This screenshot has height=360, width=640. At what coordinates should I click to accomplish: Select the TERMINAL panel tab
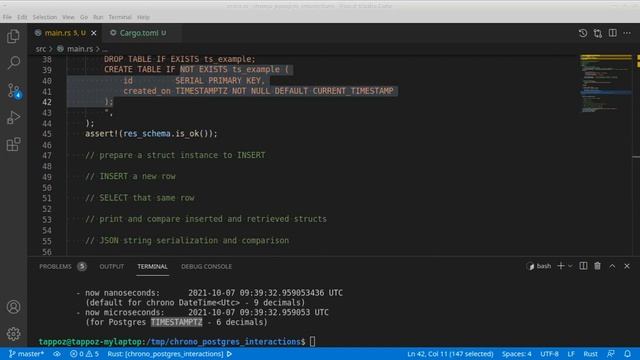(x=153, y=267)
